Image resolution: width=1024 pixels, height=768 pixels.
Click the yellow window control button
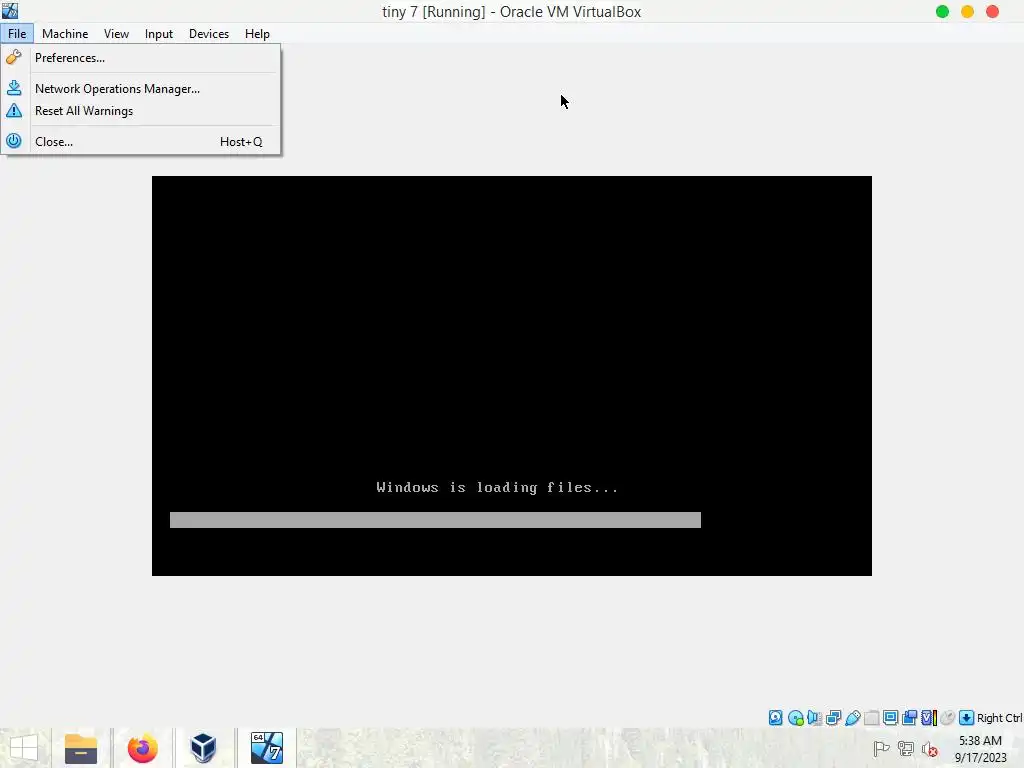click(x=967, y=11)
